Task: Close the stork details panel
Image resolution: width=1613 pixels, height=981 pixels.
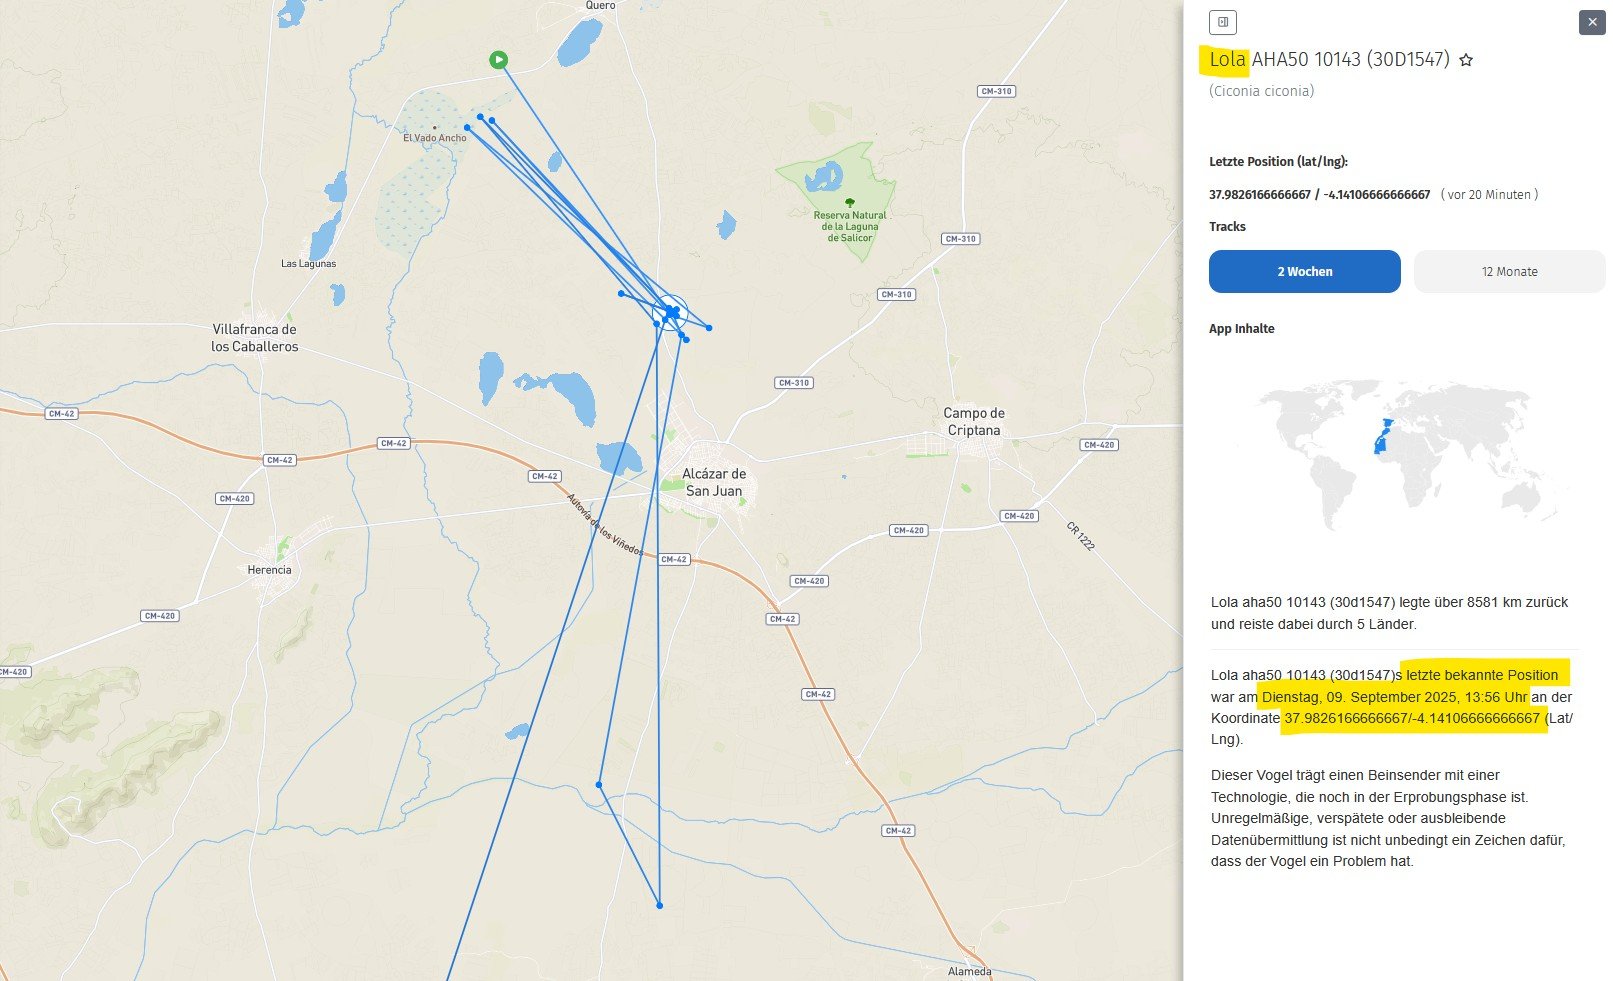Action: click(1591, 22)
